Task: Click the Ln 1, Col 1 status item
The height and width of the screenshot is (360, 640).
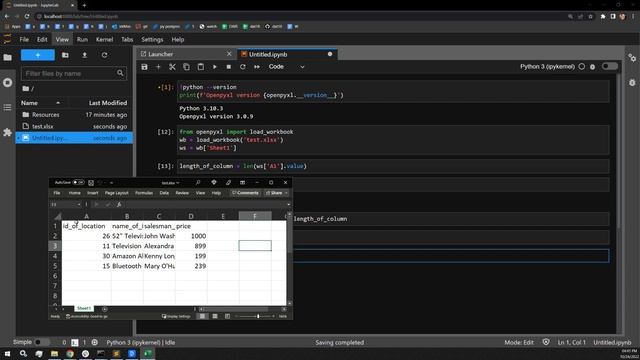Action: (x=571, y=342)
